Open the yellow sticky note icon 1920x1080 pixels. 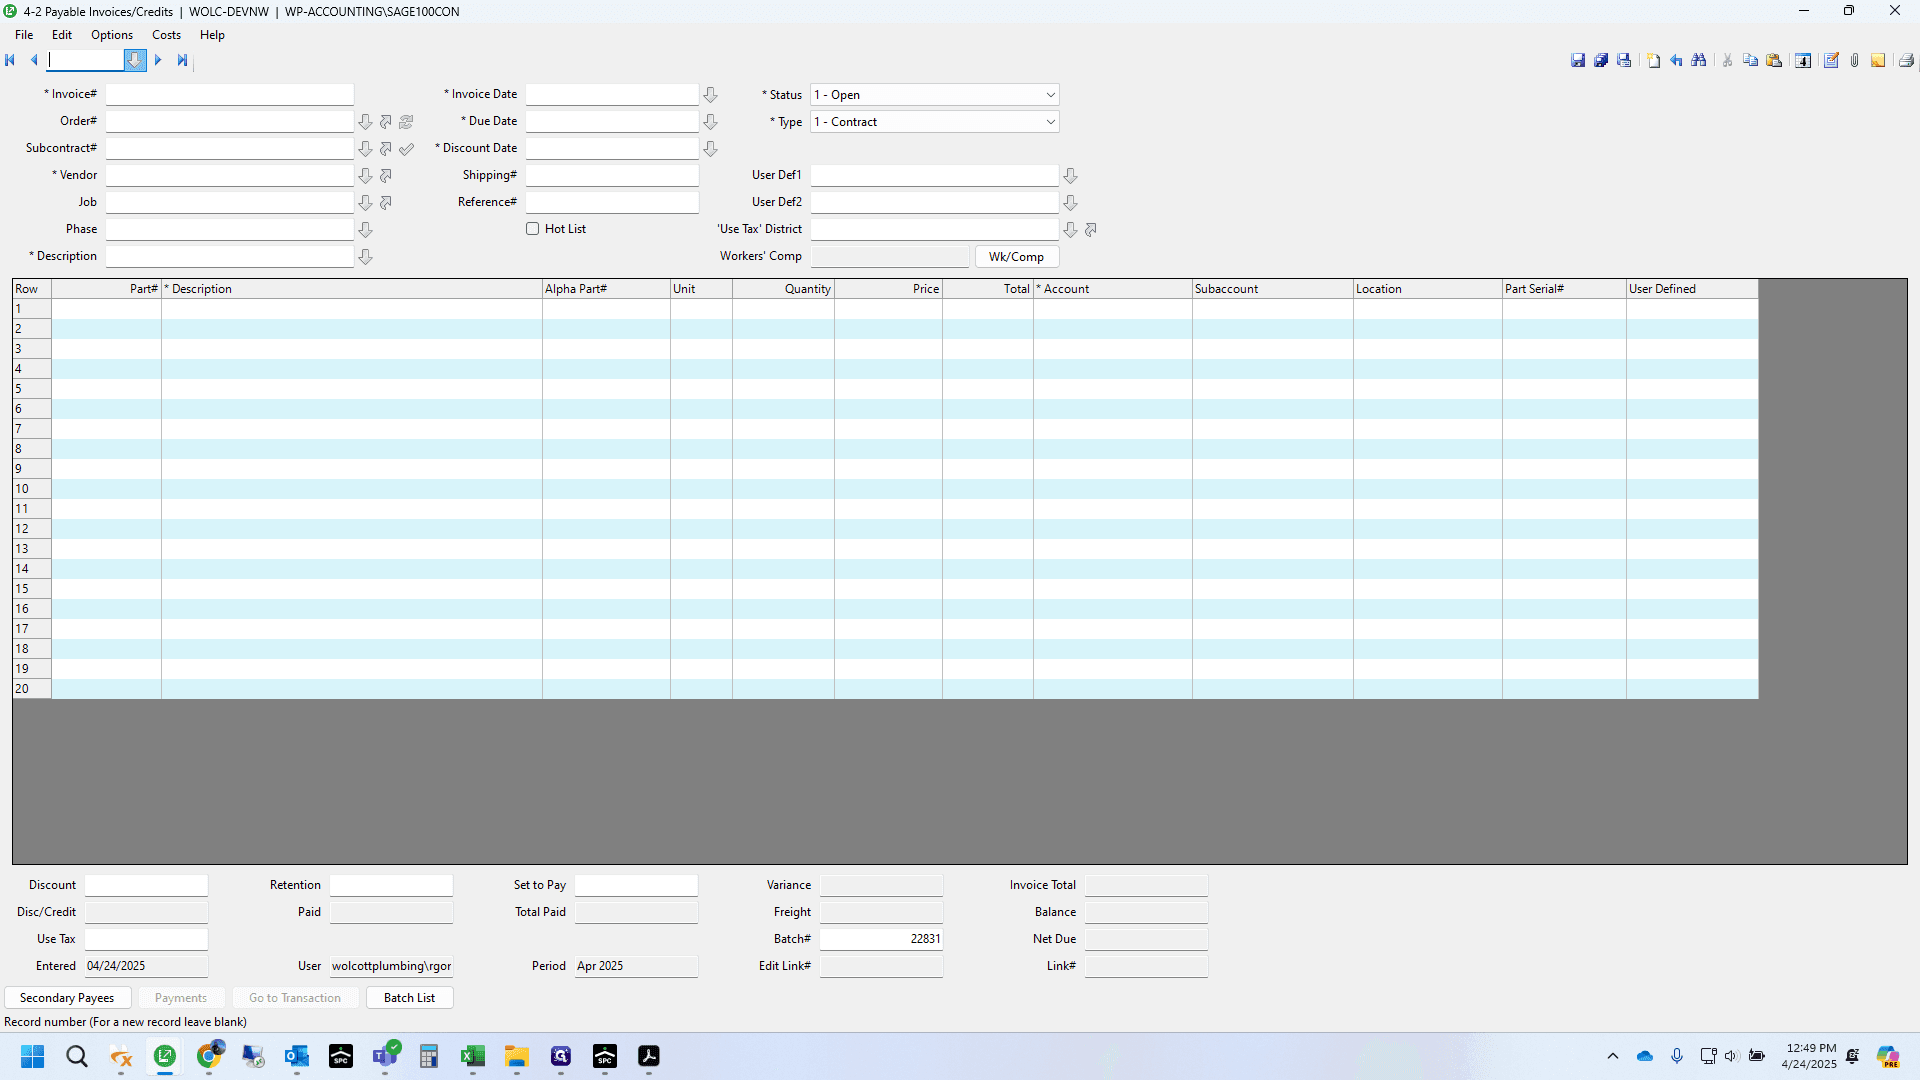[1878, 61]
